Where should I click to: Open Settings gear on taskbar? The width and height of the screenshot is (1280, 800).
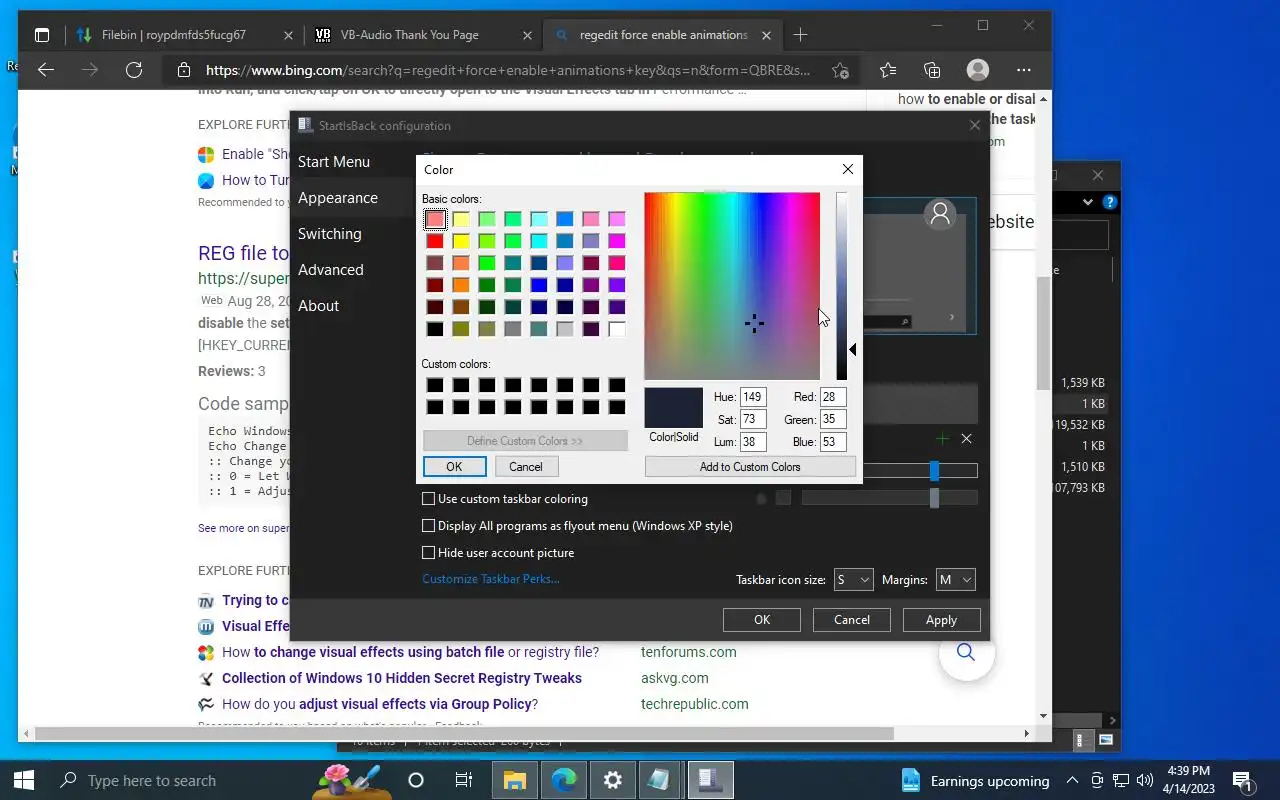613,780
